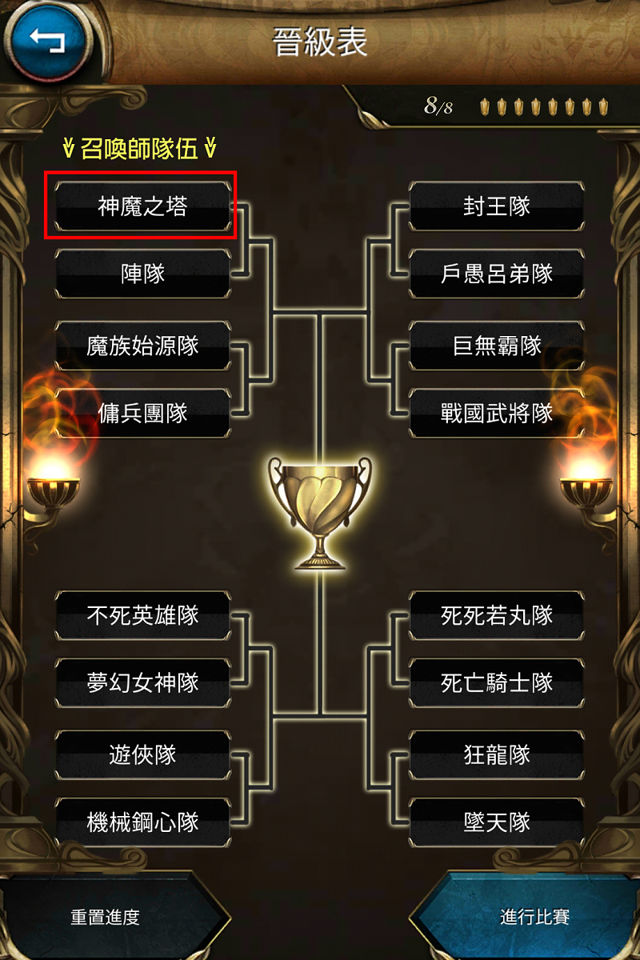Image resolution: width=640 pixels, height=960 pixels.
Task: Select the 死死若丸隊 team
Action: pos(497,615)
